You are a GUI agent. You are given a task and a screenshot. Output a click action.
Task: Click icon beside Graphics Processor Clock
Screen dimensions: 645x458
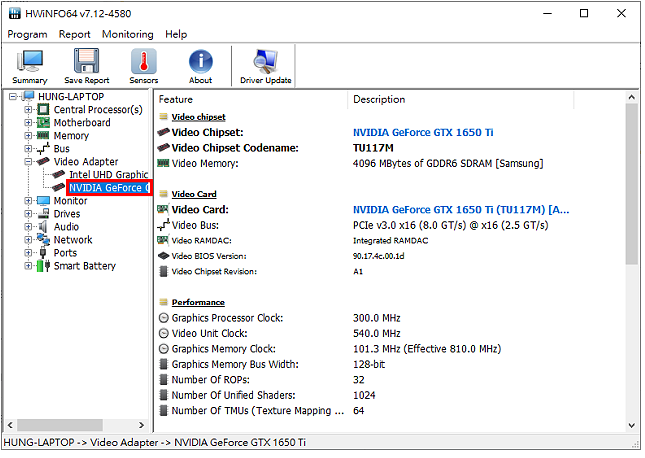[164, 318]
